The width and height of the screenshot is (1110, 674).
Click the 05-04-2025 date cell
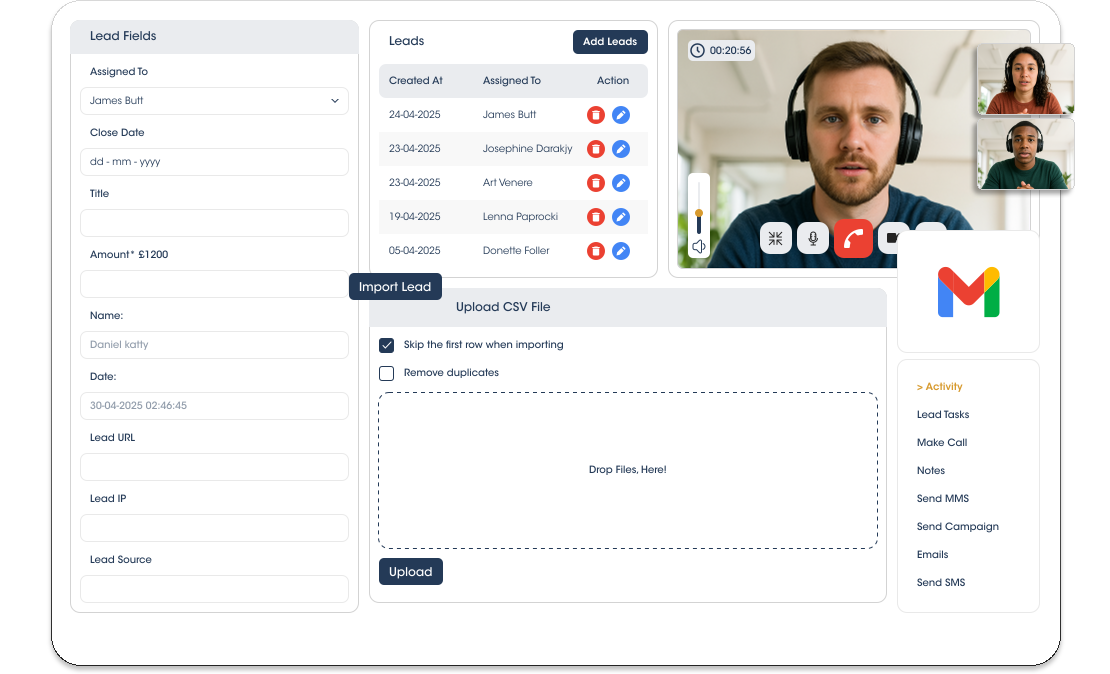click(415, 251)
